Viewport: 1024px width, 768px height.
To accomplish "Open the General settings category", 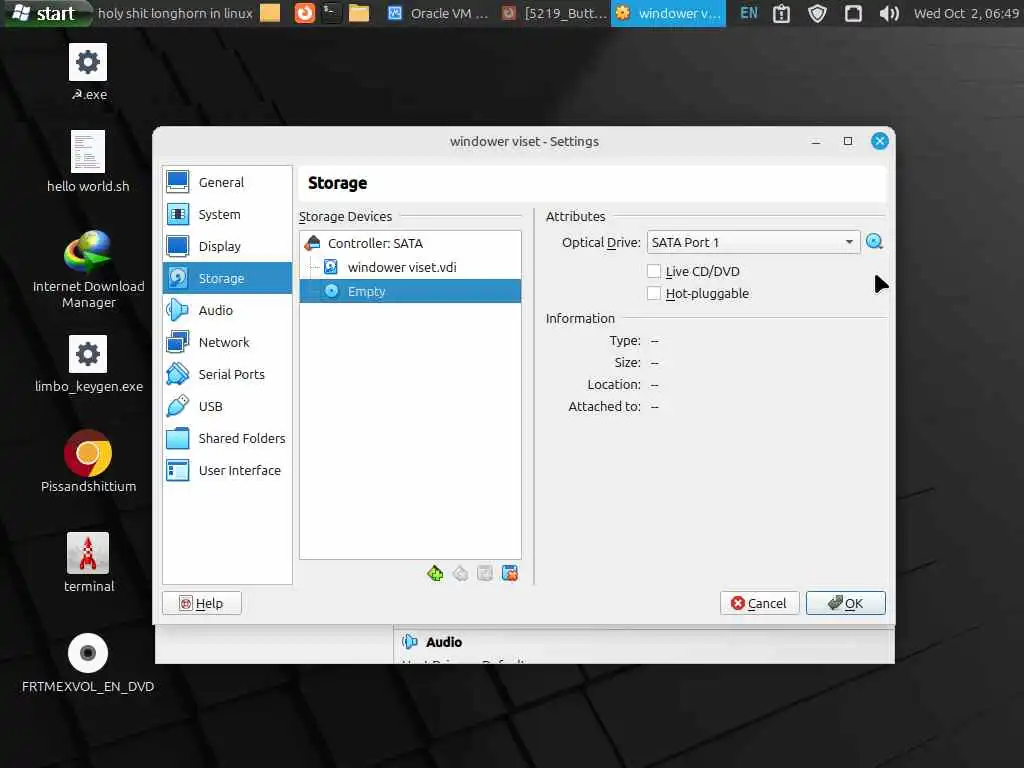I will (x=227, y=182).
